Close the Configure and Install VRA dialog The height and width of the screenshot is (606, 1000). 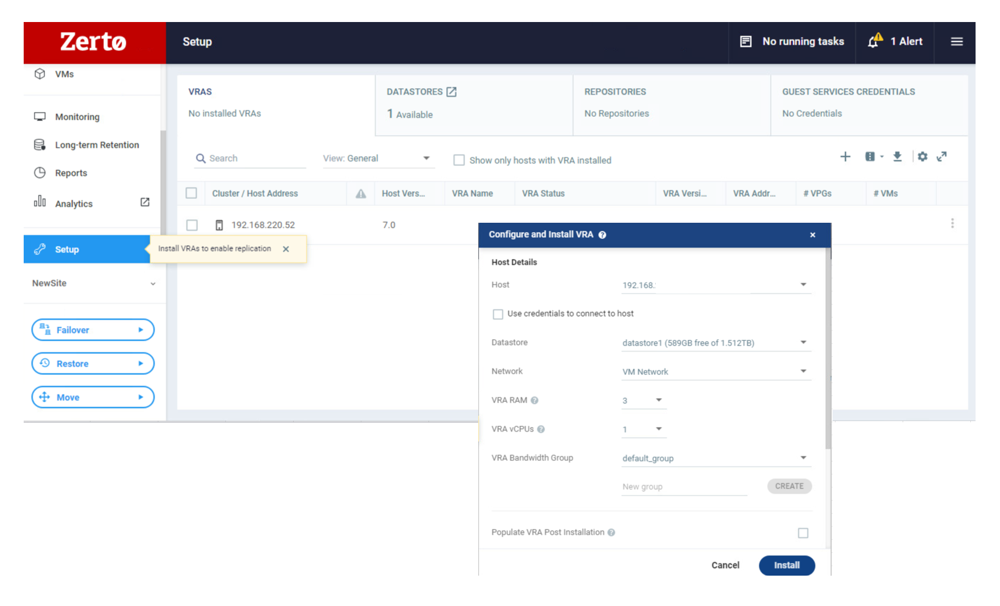coord(812,235)
